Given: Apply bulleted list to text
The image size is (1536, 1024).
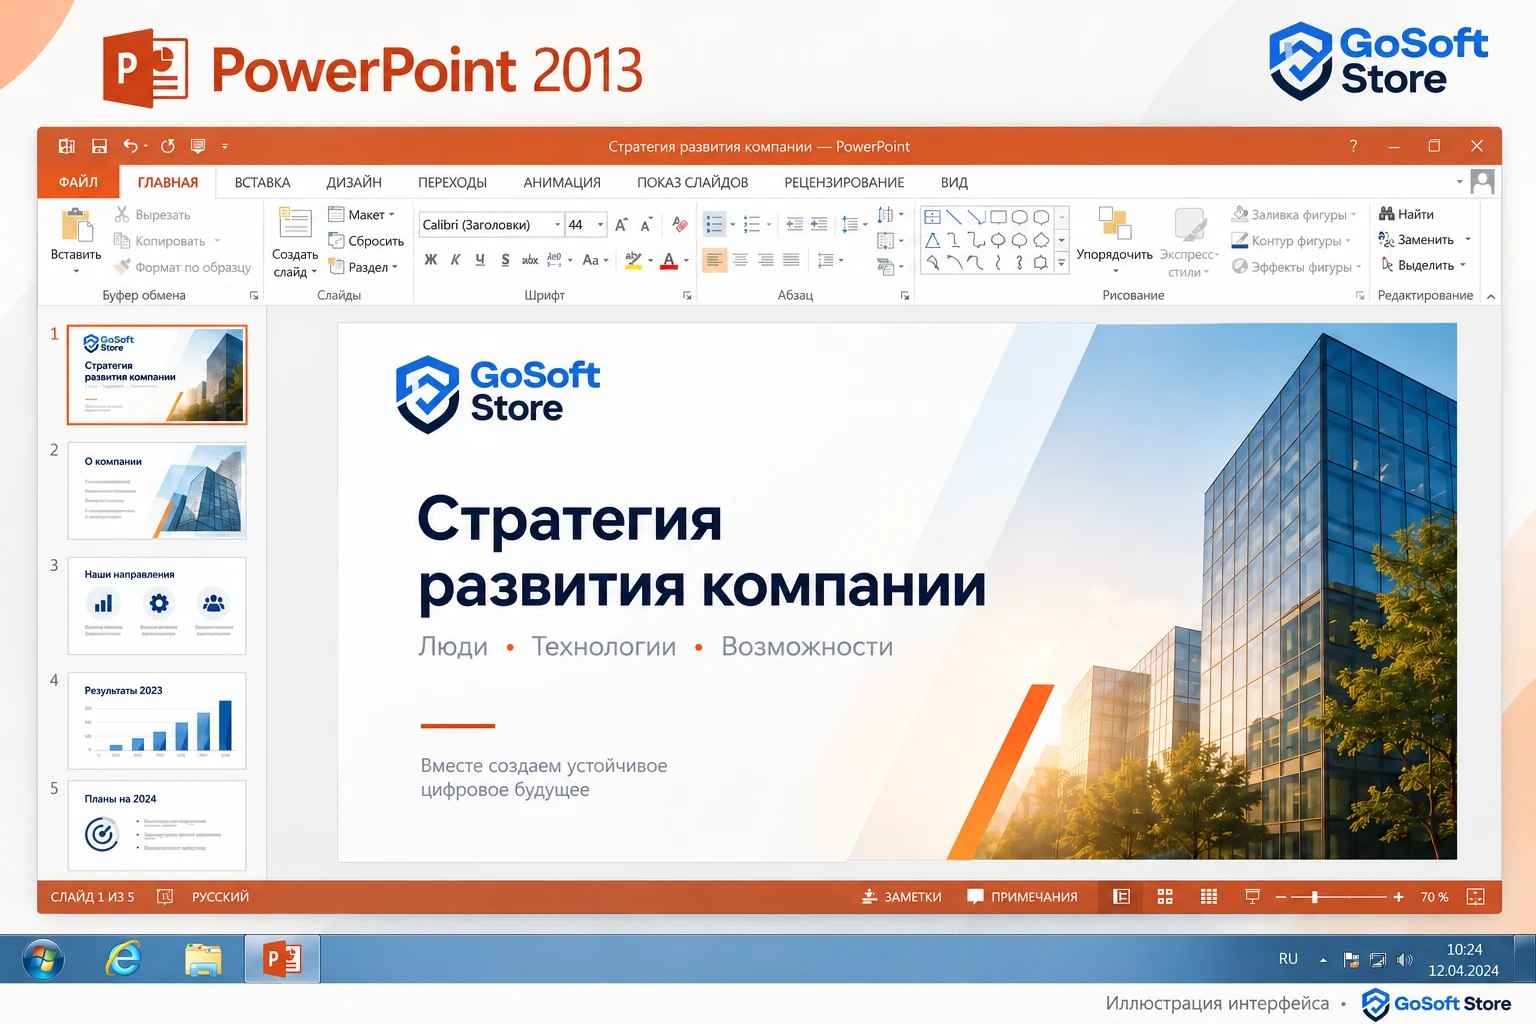Looking at the screenshot, I should click(714, 225).
